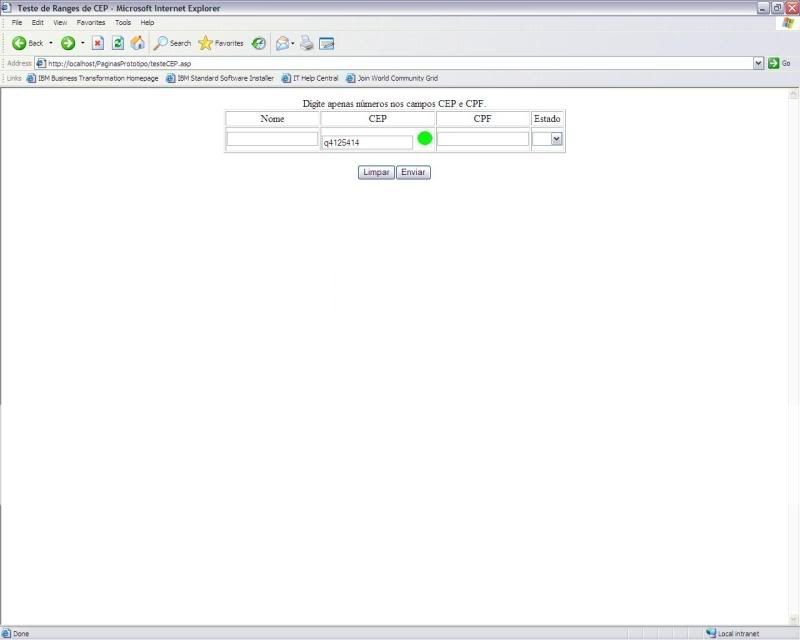Expand the Back button history arrow
The height and width of the screenshot is (640, 800).
click(x=51, y=43)
